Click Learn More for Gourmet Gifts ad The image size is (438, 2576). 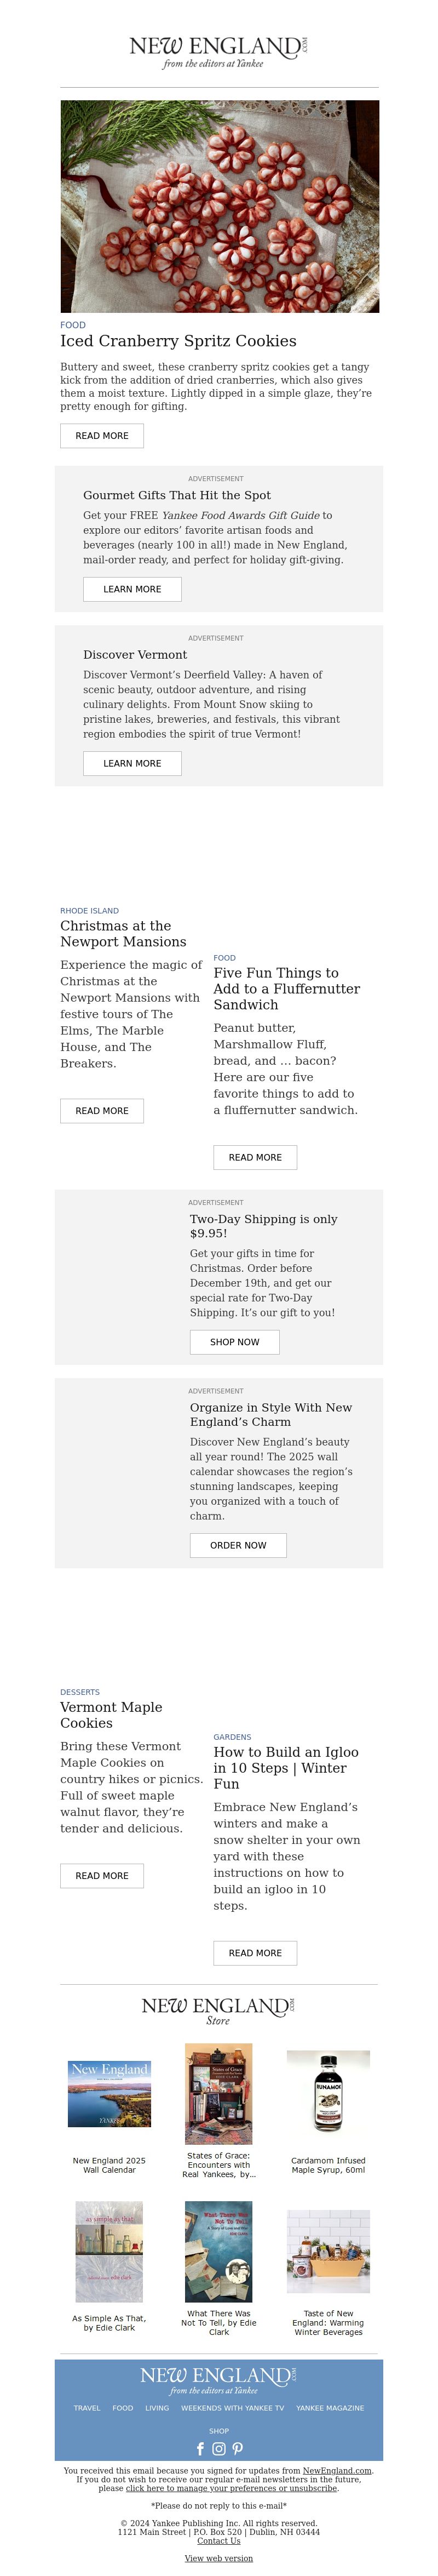tap(132, 589)
